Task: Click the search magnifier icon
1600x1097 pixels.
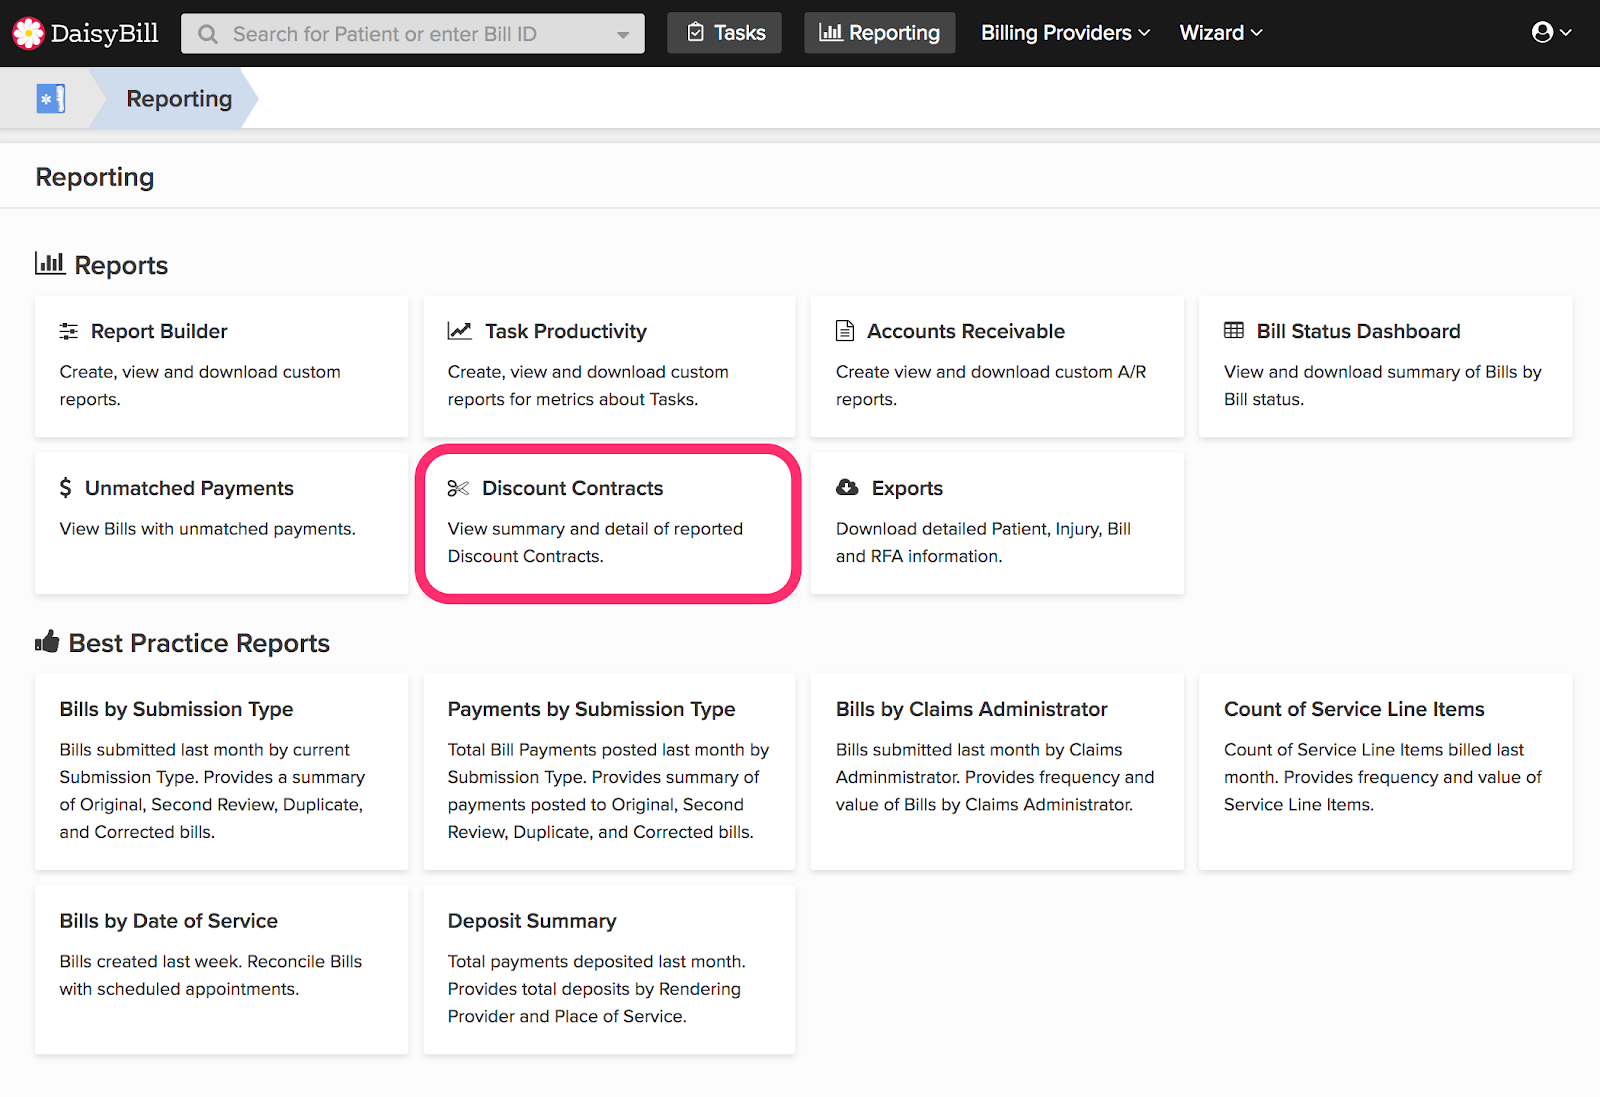Action: [208, 34]
